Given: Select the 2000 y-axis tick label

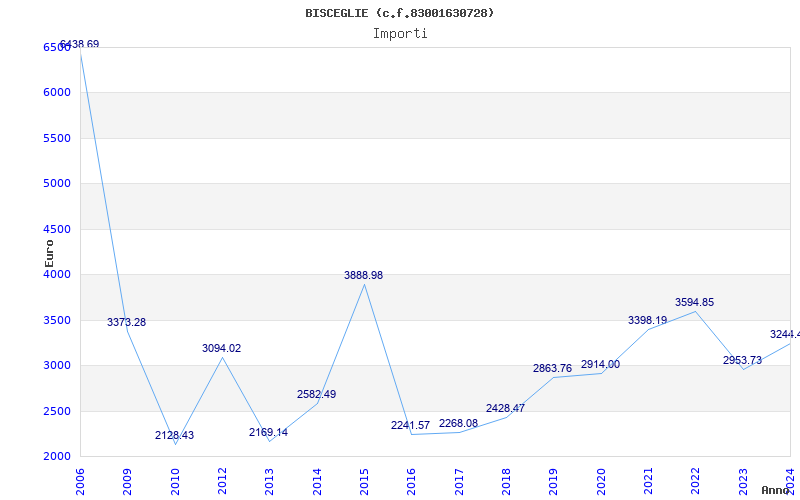Looking at the screenshot, I should 57,457.
